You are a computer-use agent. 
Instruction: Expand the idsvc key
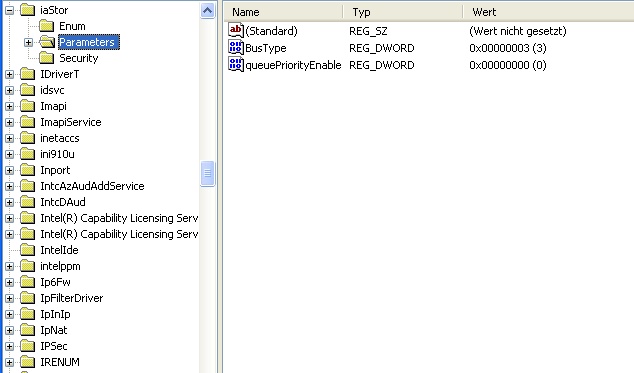coord(9,91)
